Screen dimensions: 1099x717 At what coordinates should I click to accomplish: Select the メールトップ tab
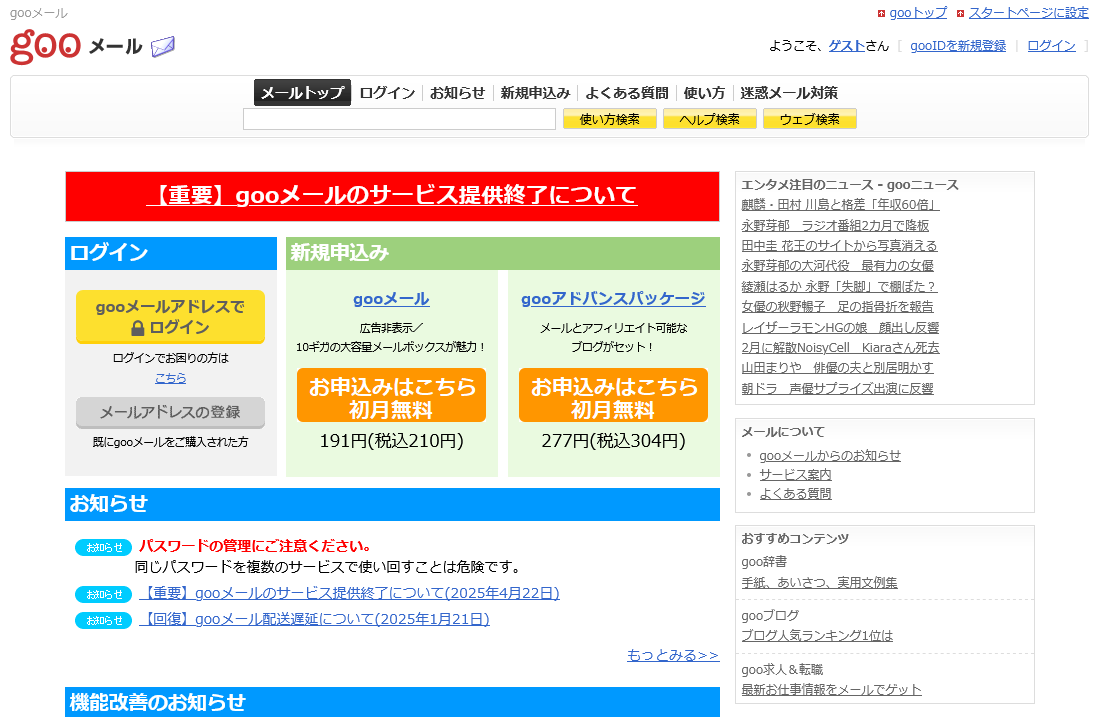[302, 93]
